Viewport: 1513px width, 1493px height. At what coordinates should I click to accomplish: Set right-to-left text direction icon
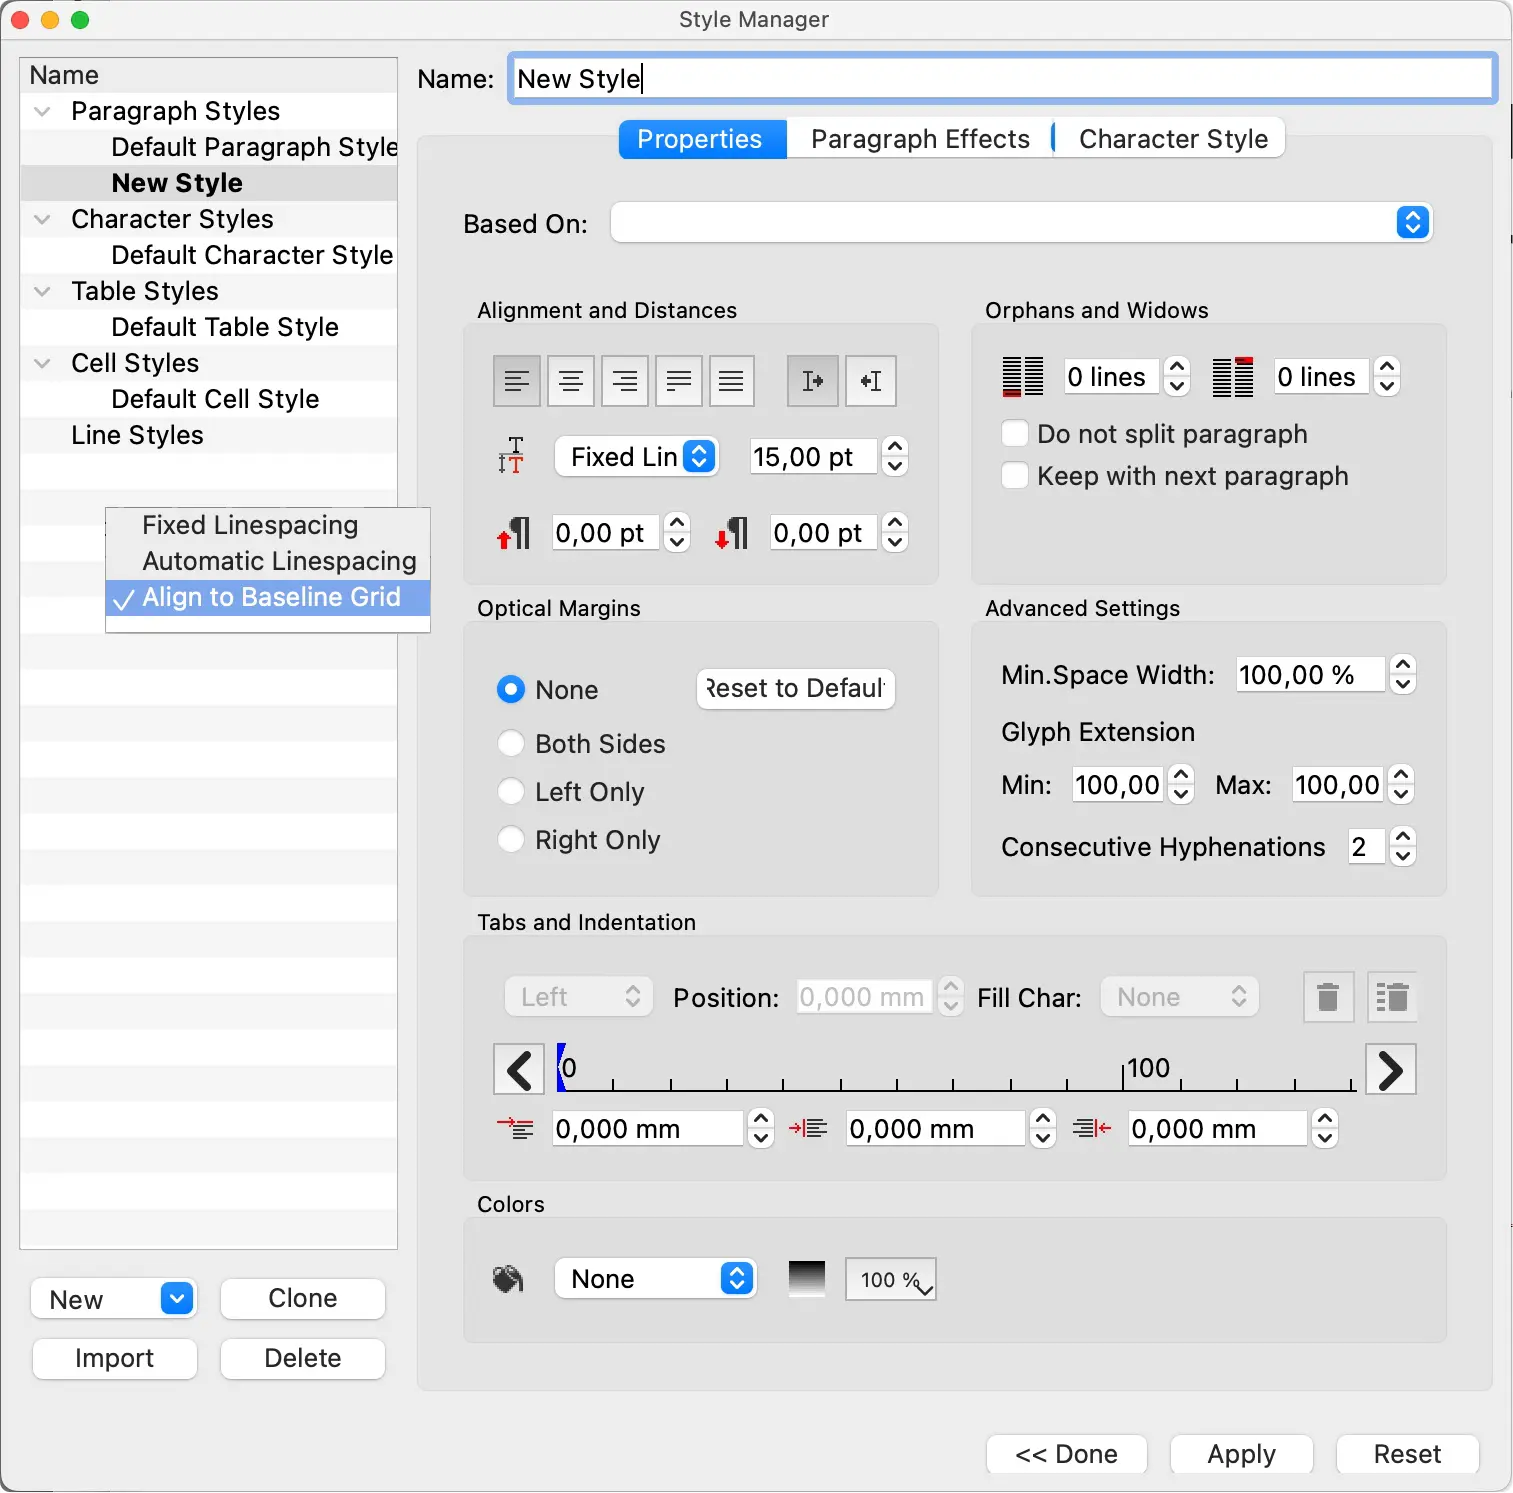[870, 381]
